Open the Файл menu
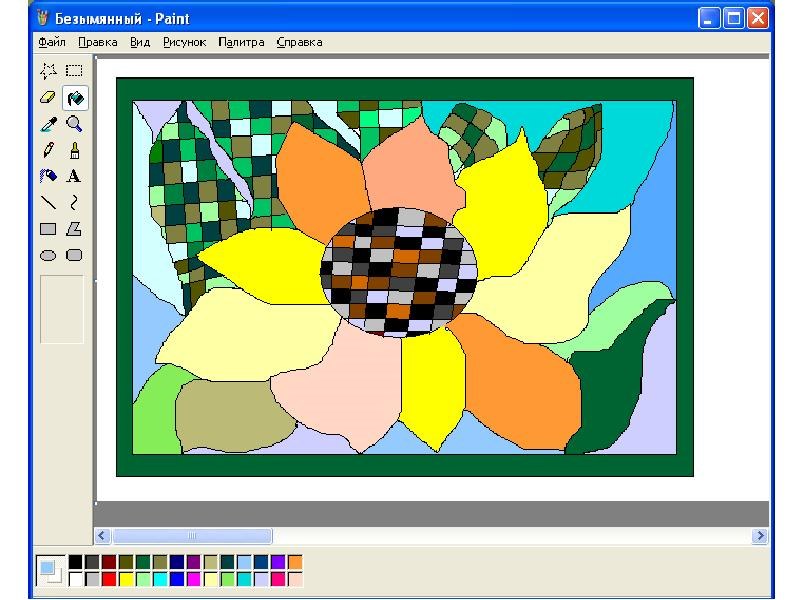The image size is (800, 600). (52, 42)
